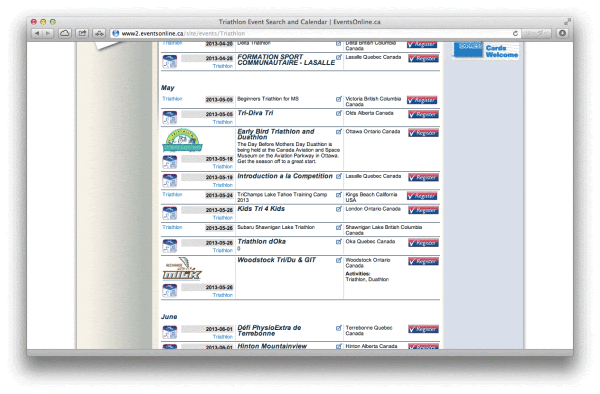Image resolution: width=600 pixels, height=394 pixels.
Task: Open Kids Tri 4 Kids event title
Action: [261, 209]
